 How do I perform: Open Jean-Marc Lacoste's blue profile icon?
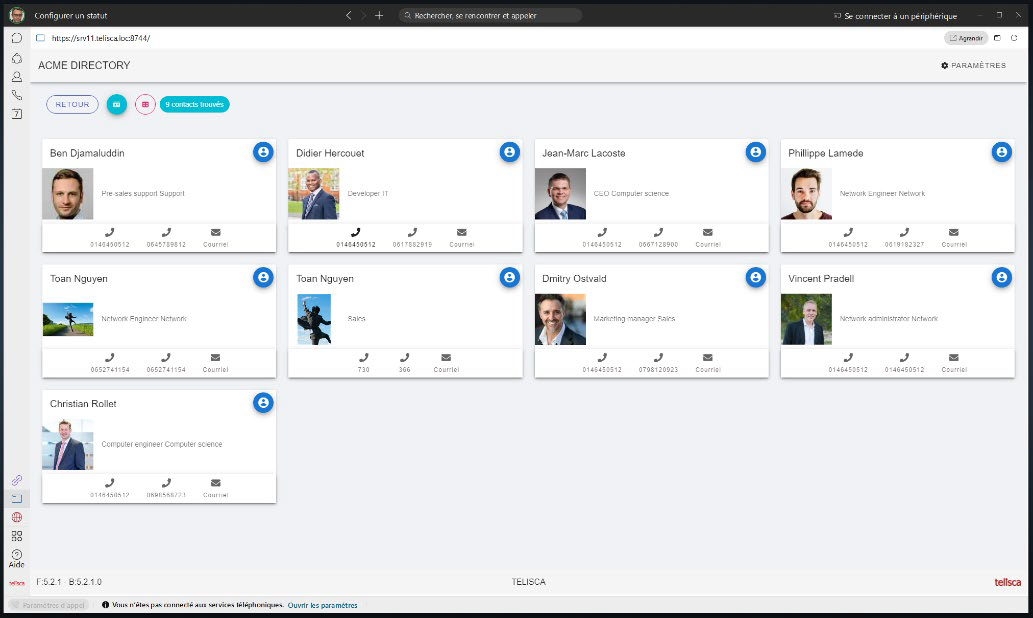[x=755, y=152]
